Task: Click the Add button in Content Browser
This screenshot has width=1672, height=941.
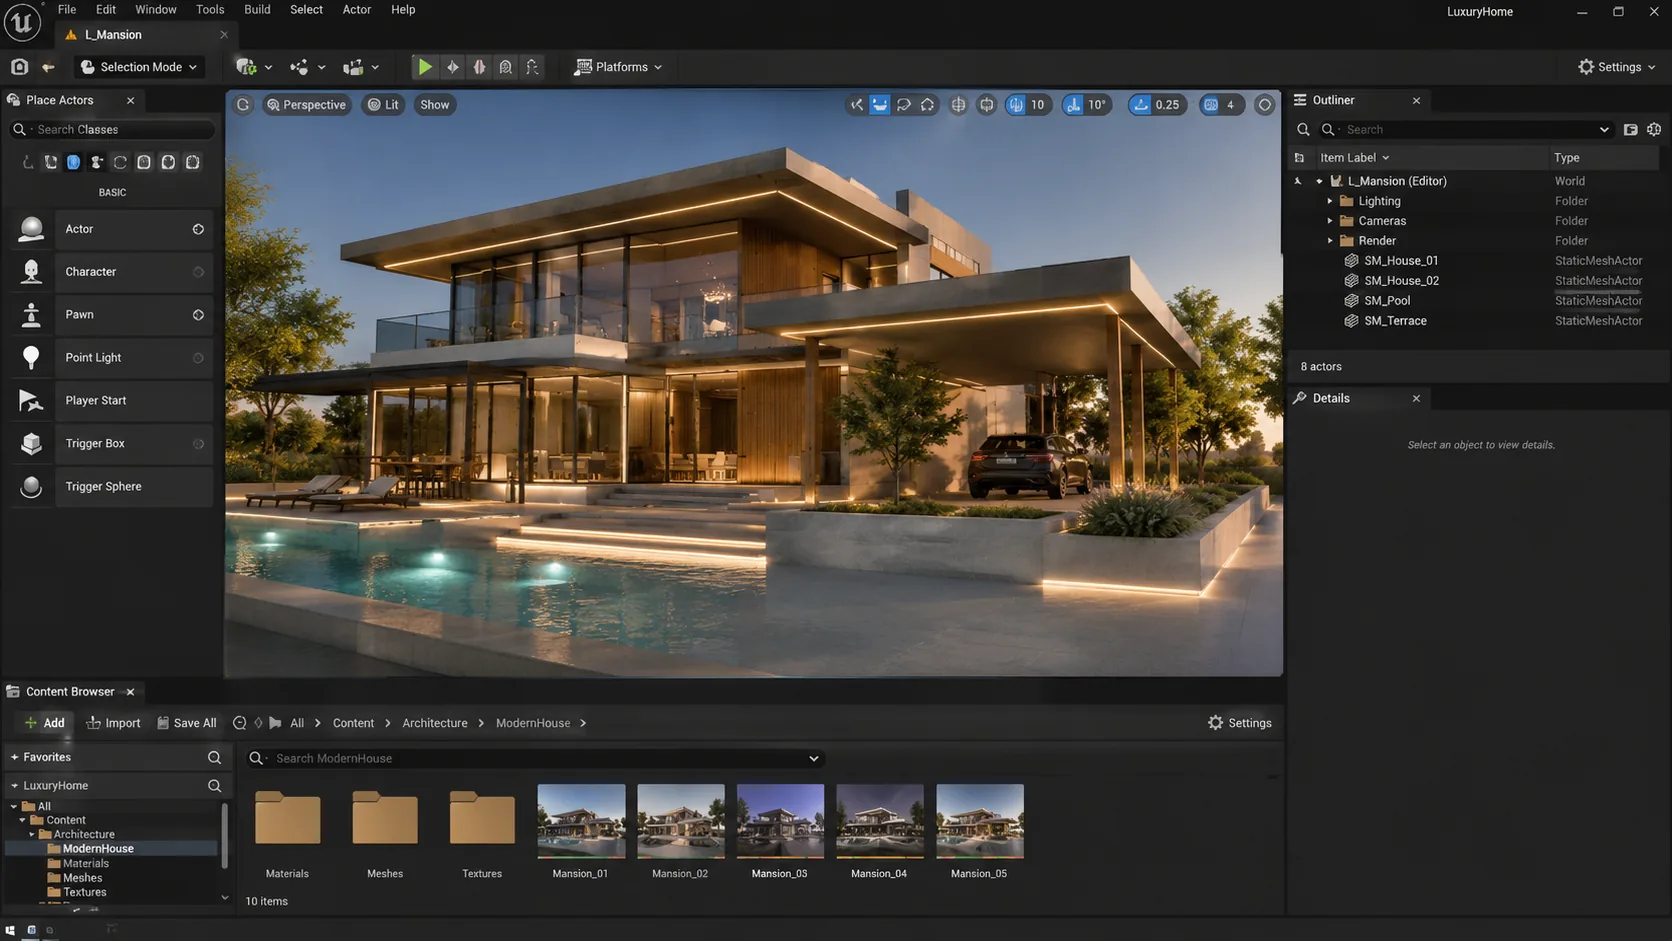Action: 45,723
